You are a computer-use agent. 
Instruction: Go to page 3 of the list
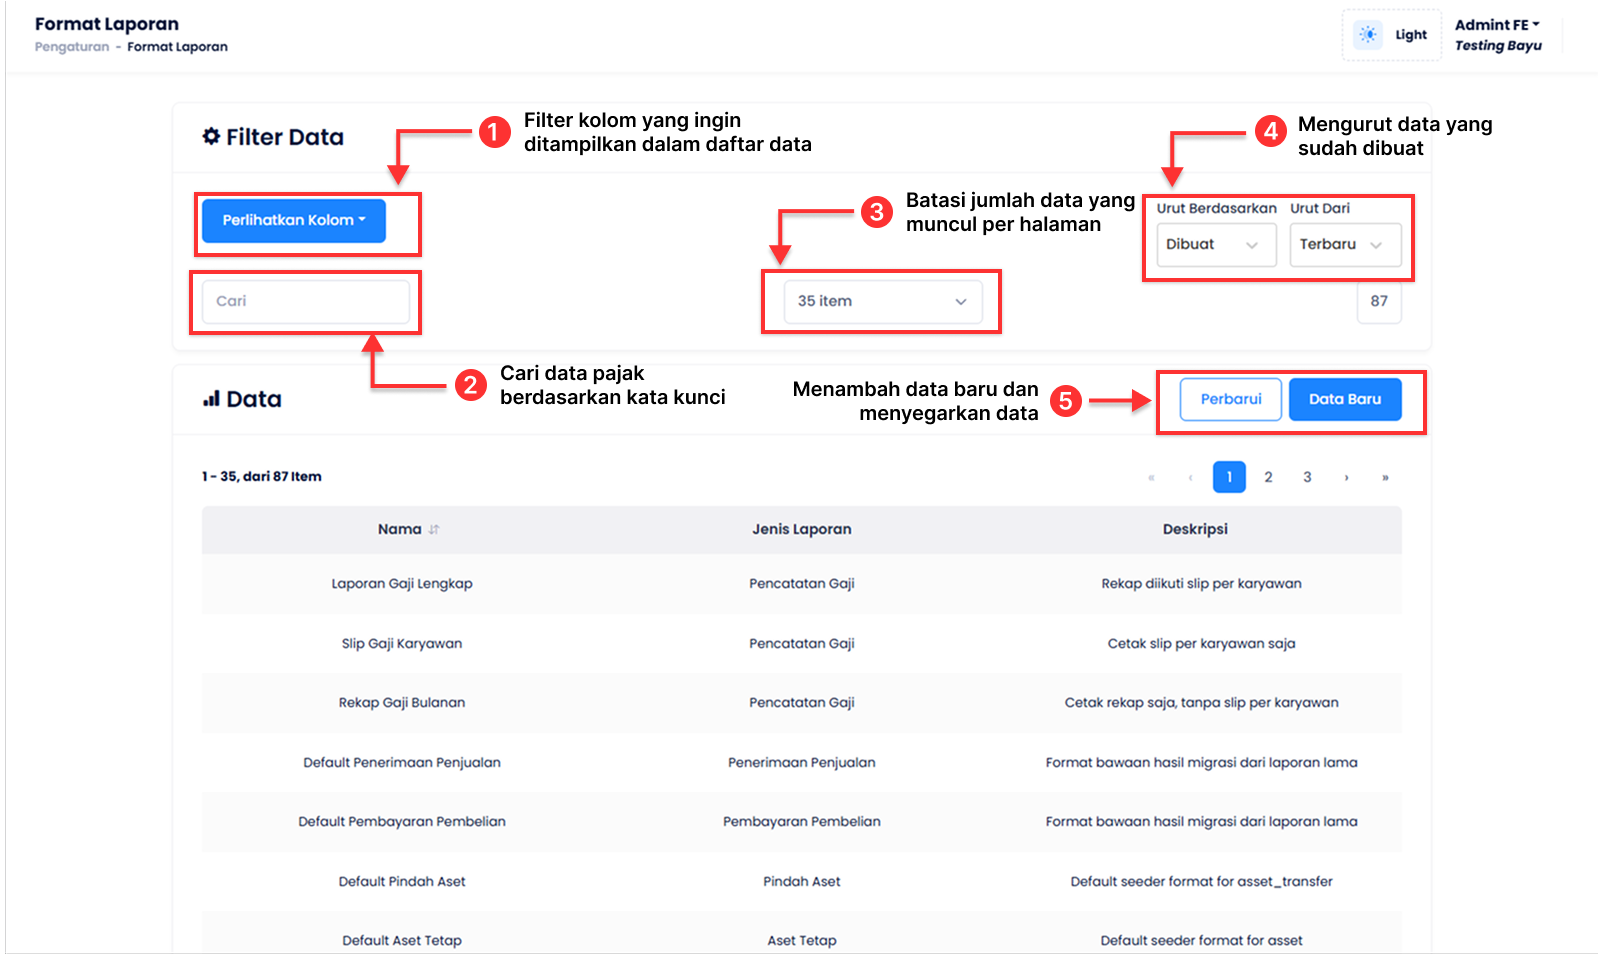click(1307, 477)
